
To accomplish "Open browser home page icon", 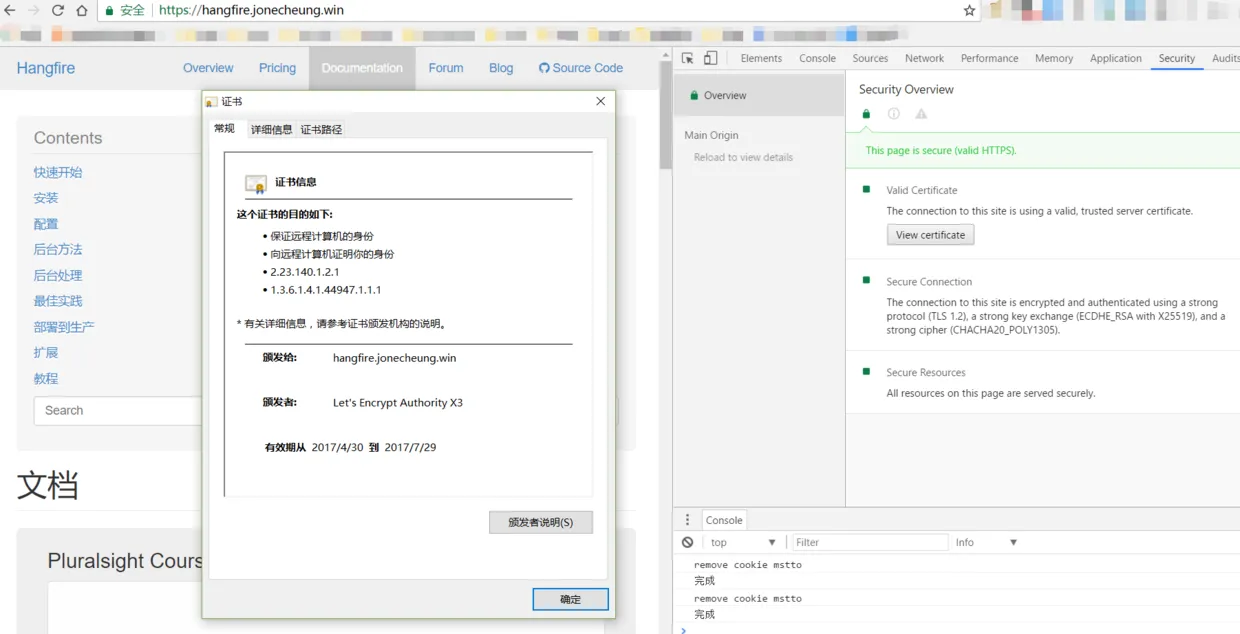I will (x=82, y=10).
